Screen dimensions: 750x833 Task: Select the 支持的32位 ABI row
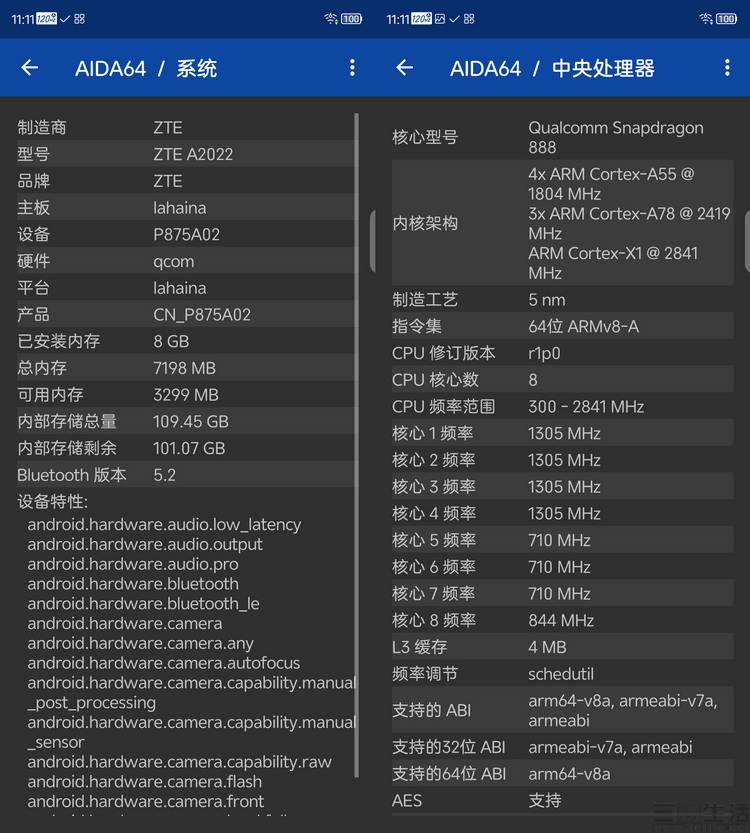562,747
